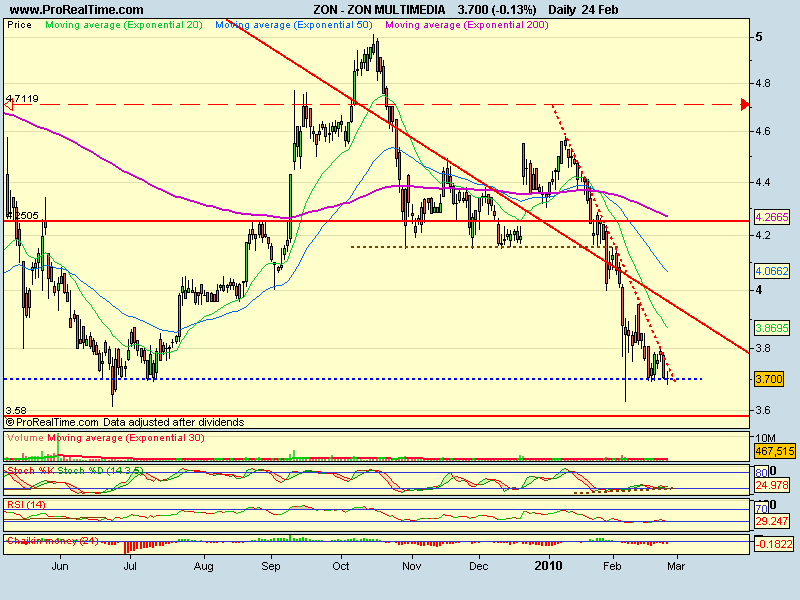Click the 4.7119 dashed line label
The width and height of the screenshot is (800, 600).
22,98
